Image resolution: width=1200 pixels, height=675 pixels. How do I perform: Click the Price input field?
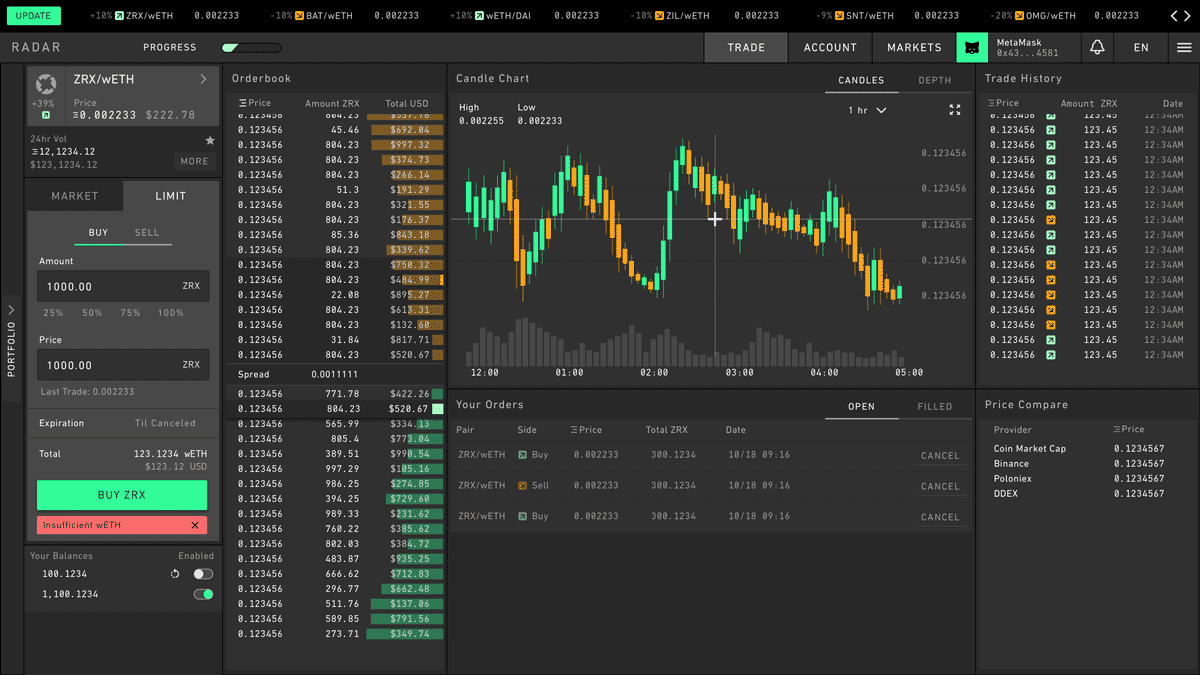tap(123, 365)
